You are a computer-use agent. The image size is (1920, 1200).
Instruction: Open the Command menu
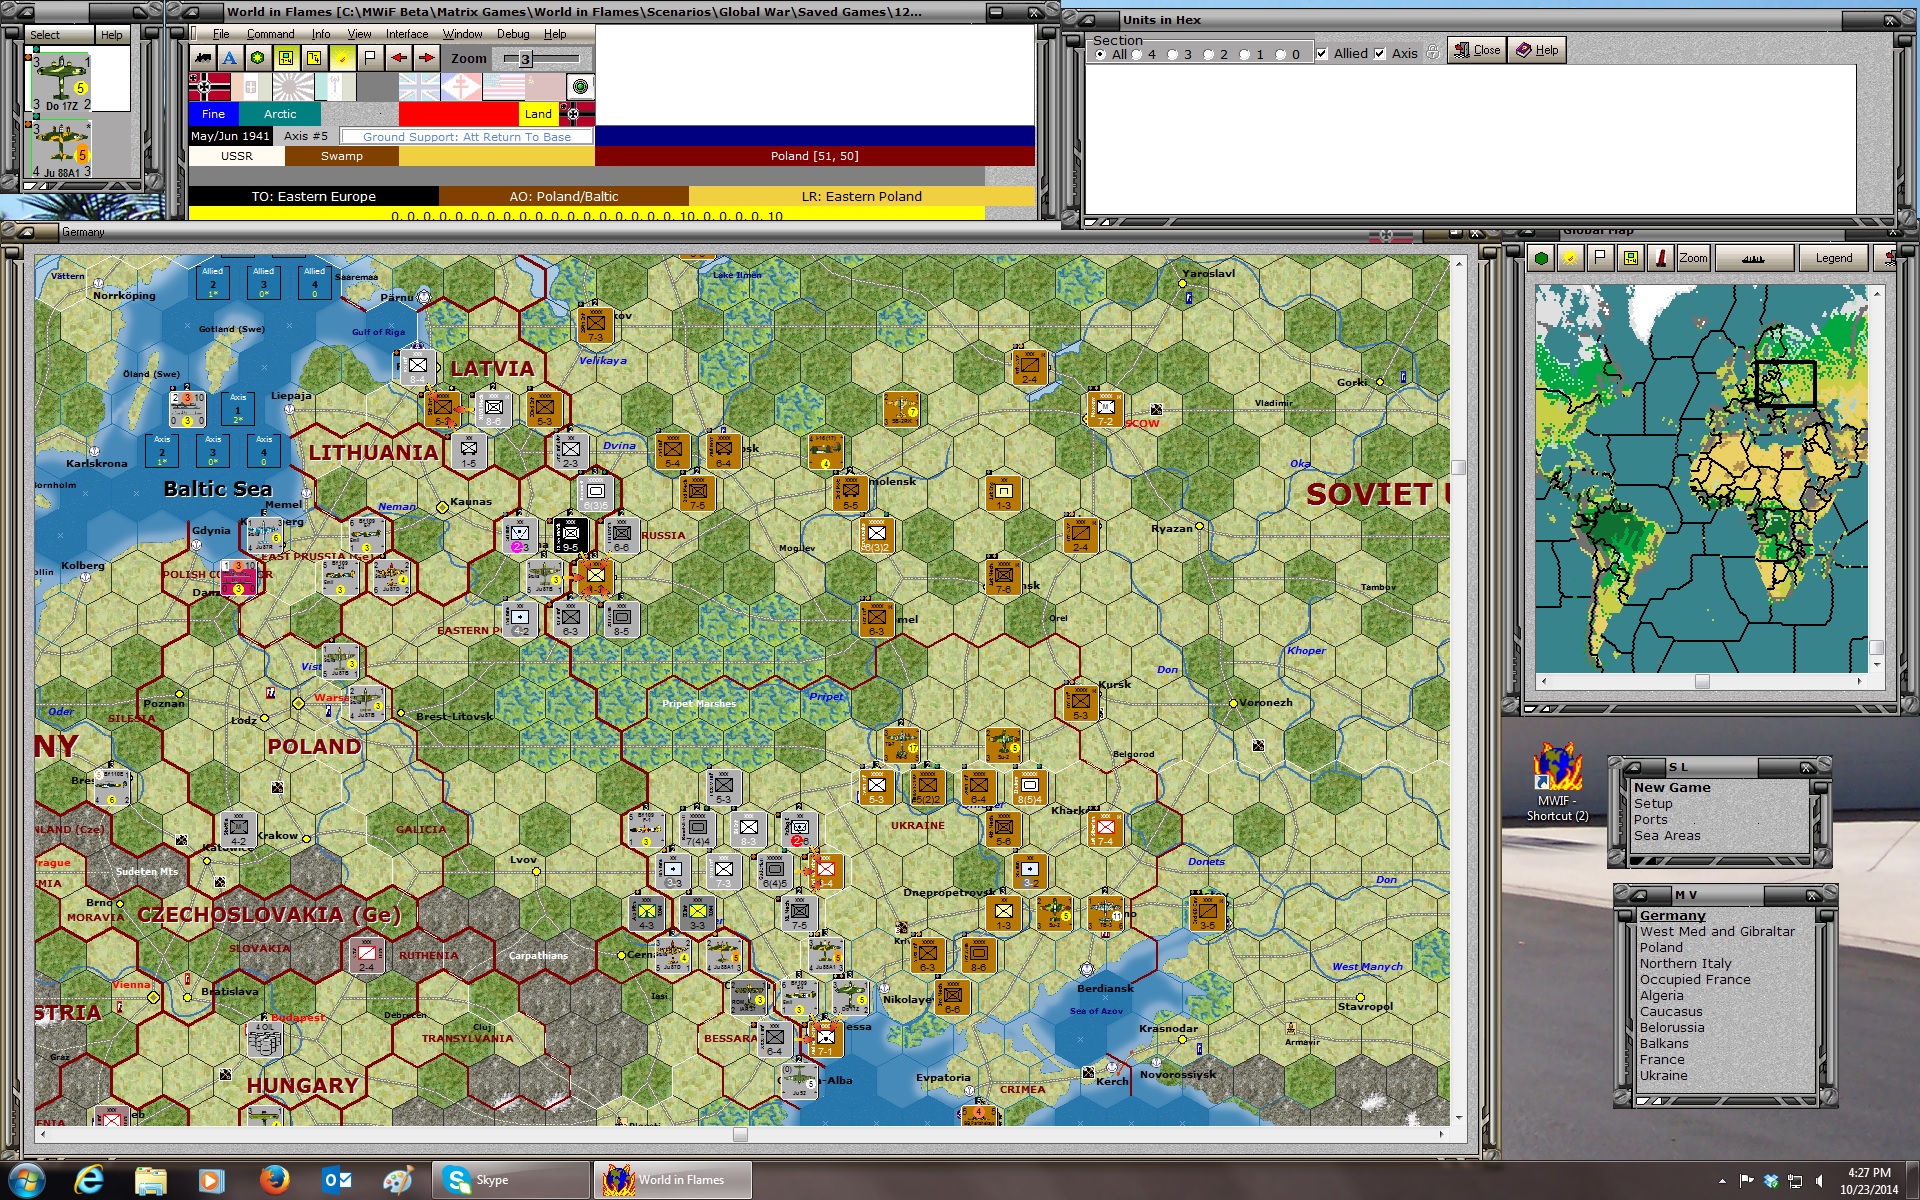click(x=270, y=34)
